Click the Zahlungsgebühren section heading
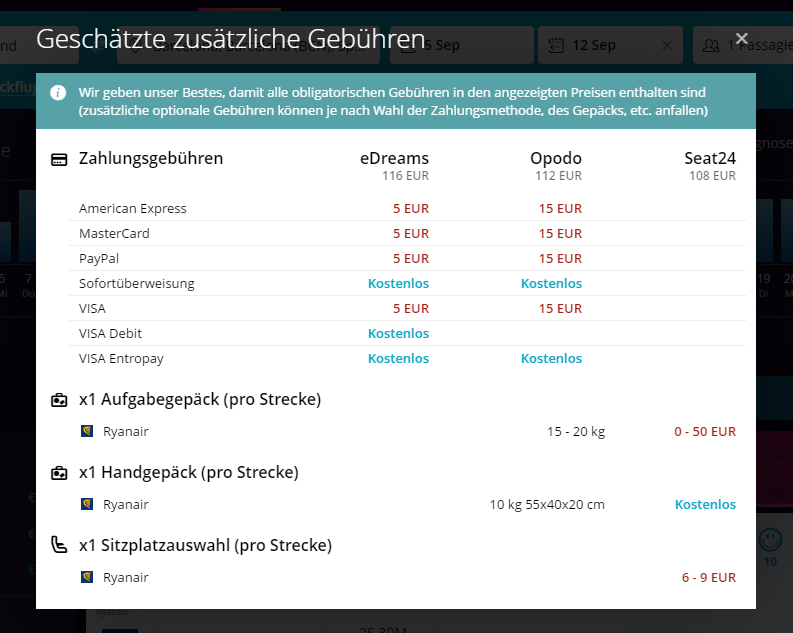The height and width of the screenshot is (633, 793). pyautogui.click(x=151, y=159)
